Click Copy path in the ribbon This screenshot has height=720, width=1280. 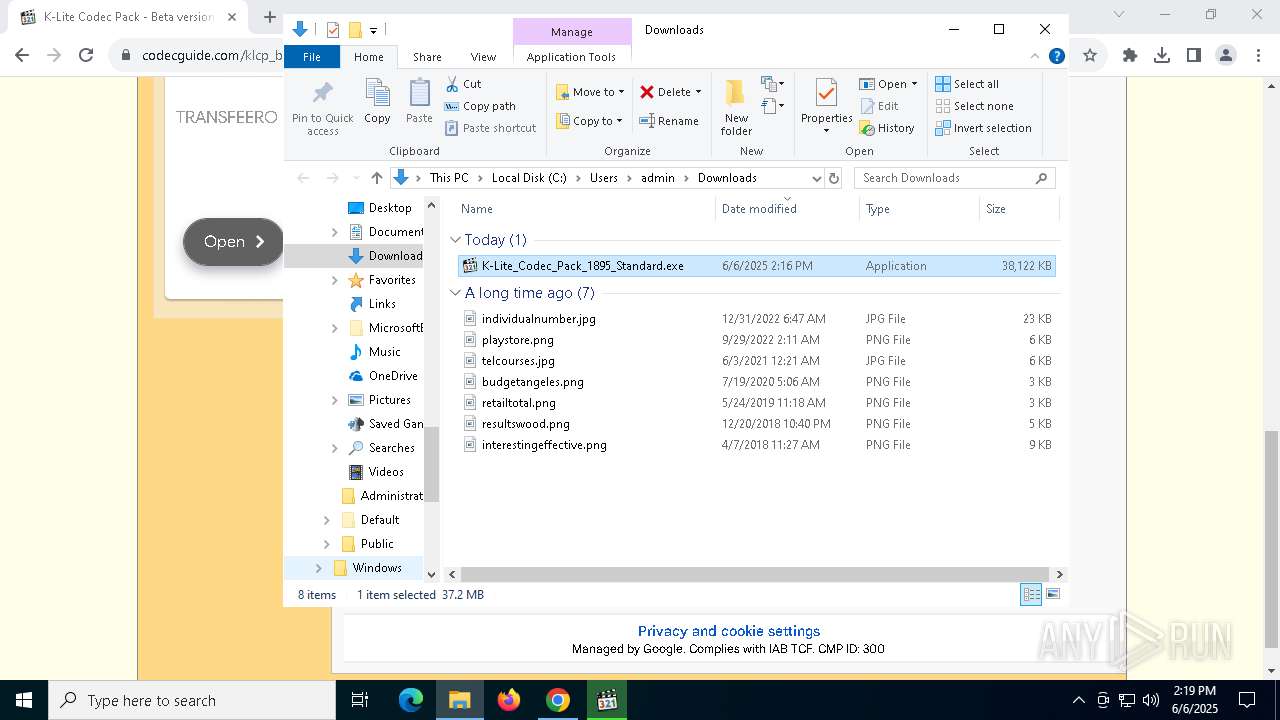tap(480, 106)
